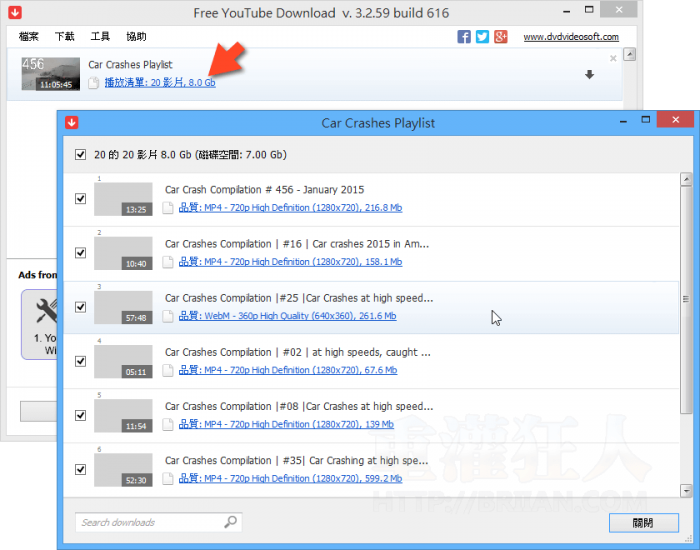Click magnifier icon in search downloads box
The image size is (700, 550).
tap(230, 522)
